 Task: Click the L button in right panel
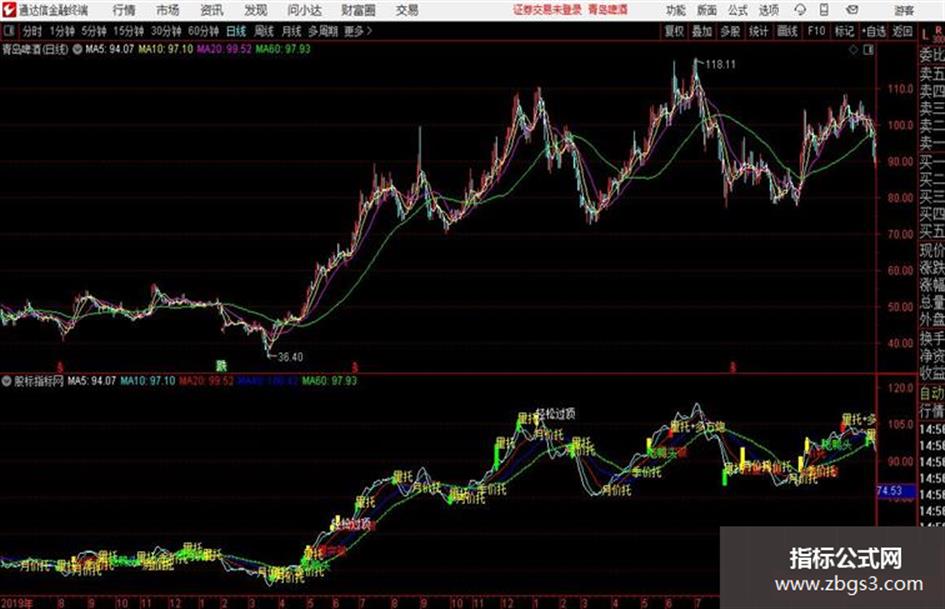(925, 35)
